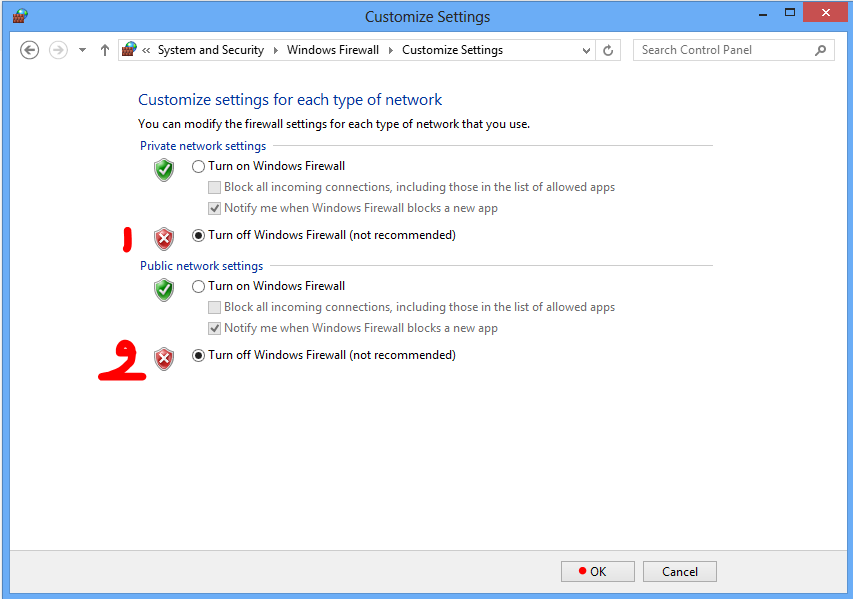Click Private network settings heading

[203, 146]
